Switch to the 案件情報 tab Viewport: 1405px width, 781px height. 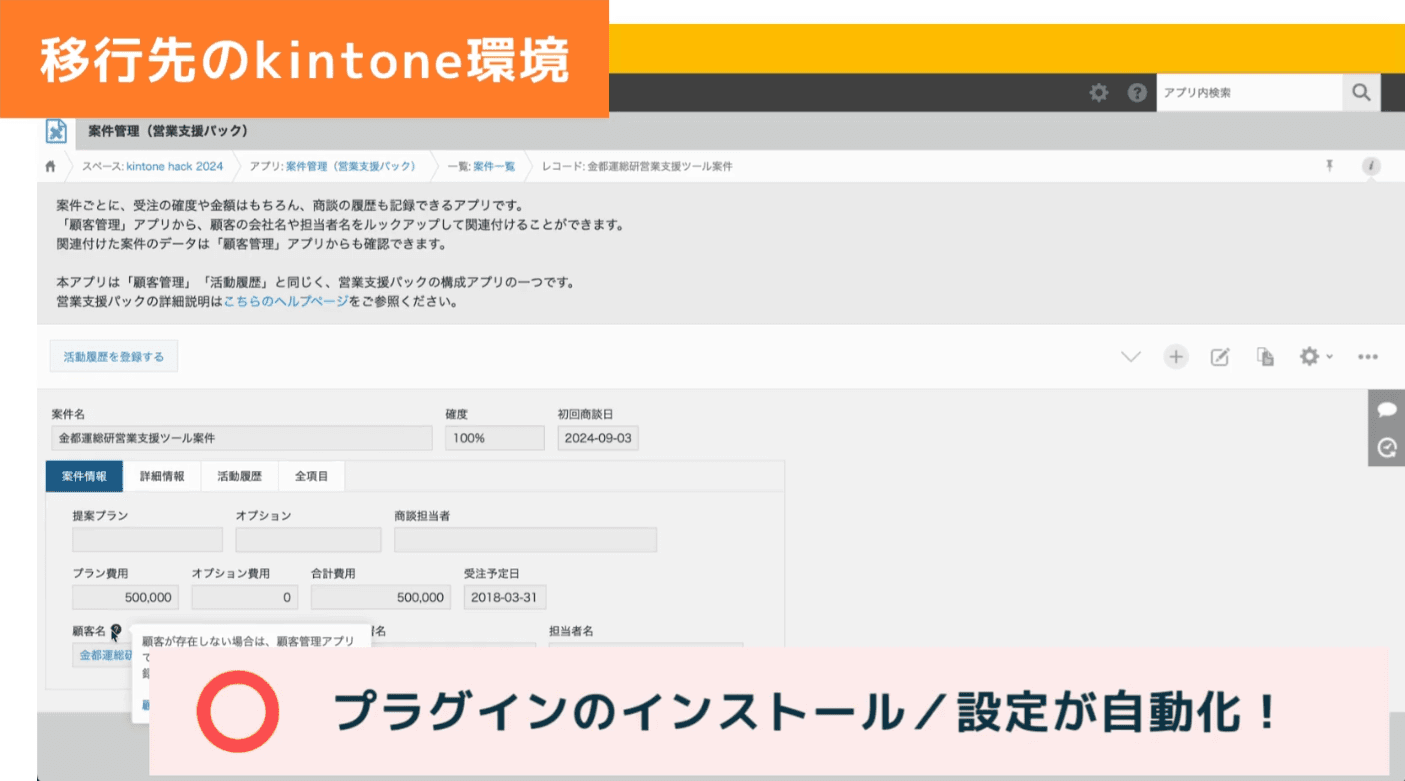tap(84, 476)
